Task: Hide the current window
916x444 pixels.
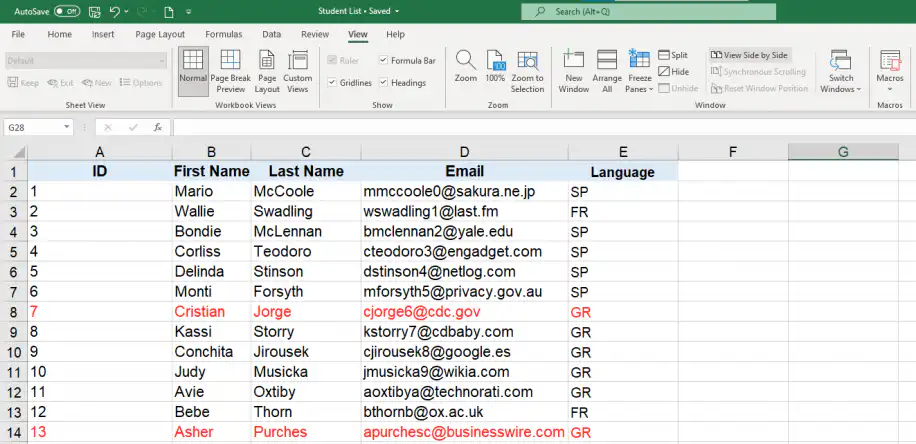Action: point(674,71)
